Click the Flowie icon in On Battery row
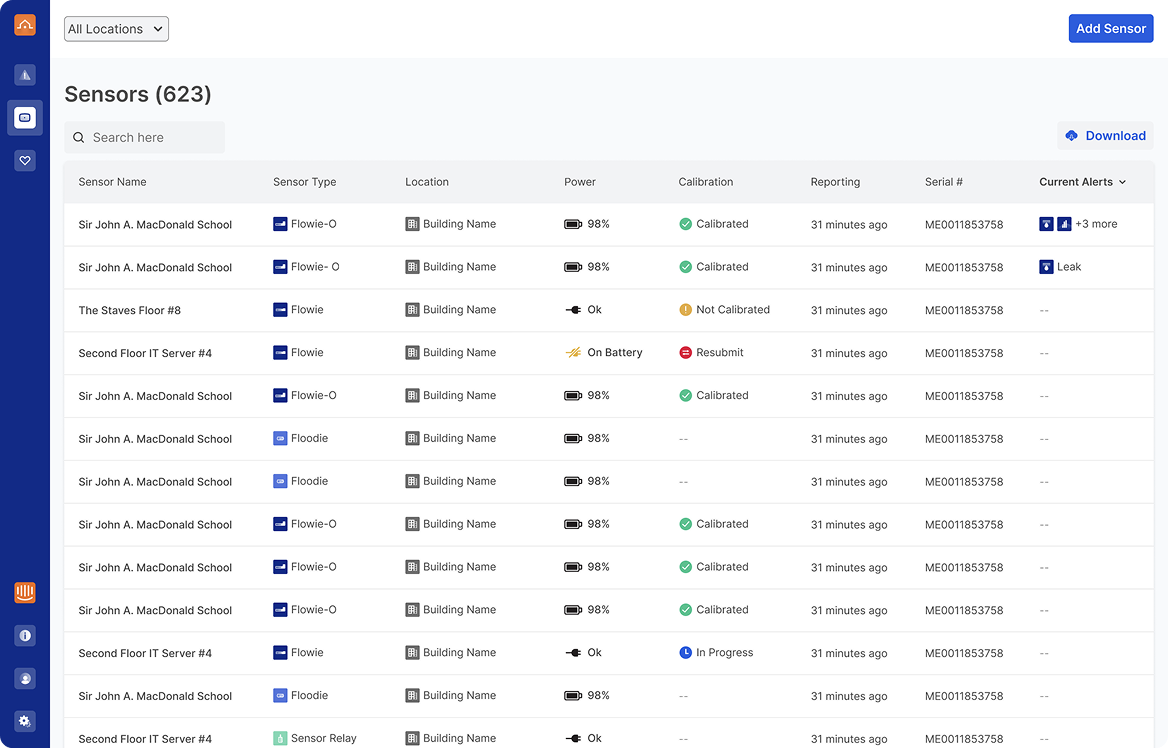The height and width of the screenshot is (749, 1168). (x=280, y=353)
